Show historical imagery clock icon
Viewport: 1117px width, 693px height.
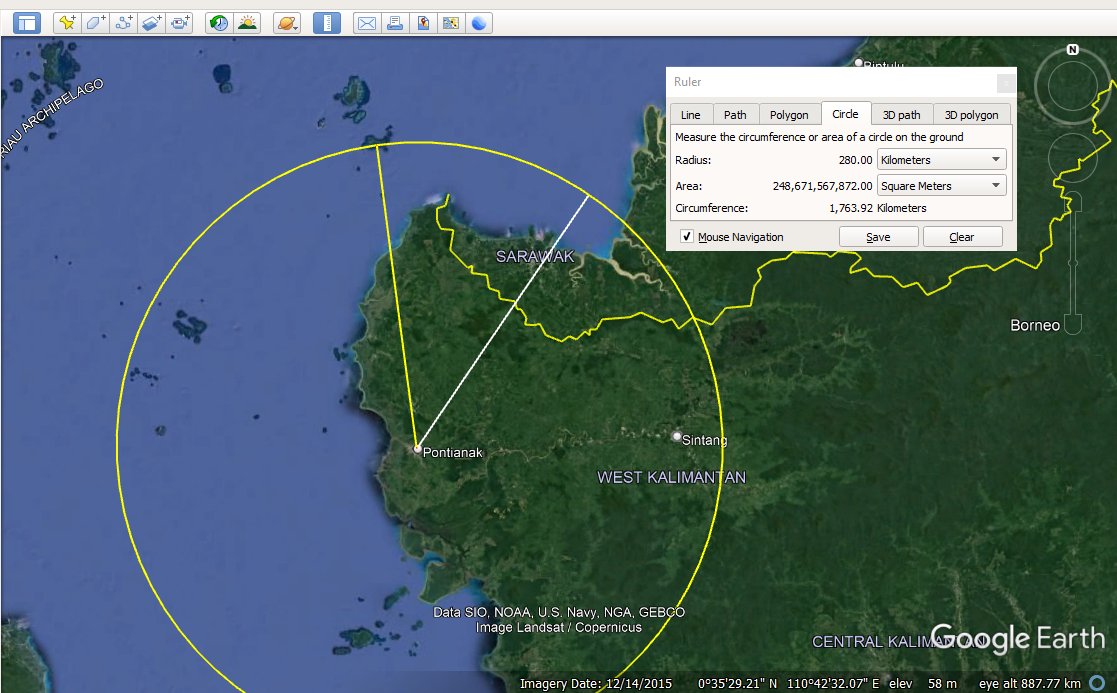219,23
